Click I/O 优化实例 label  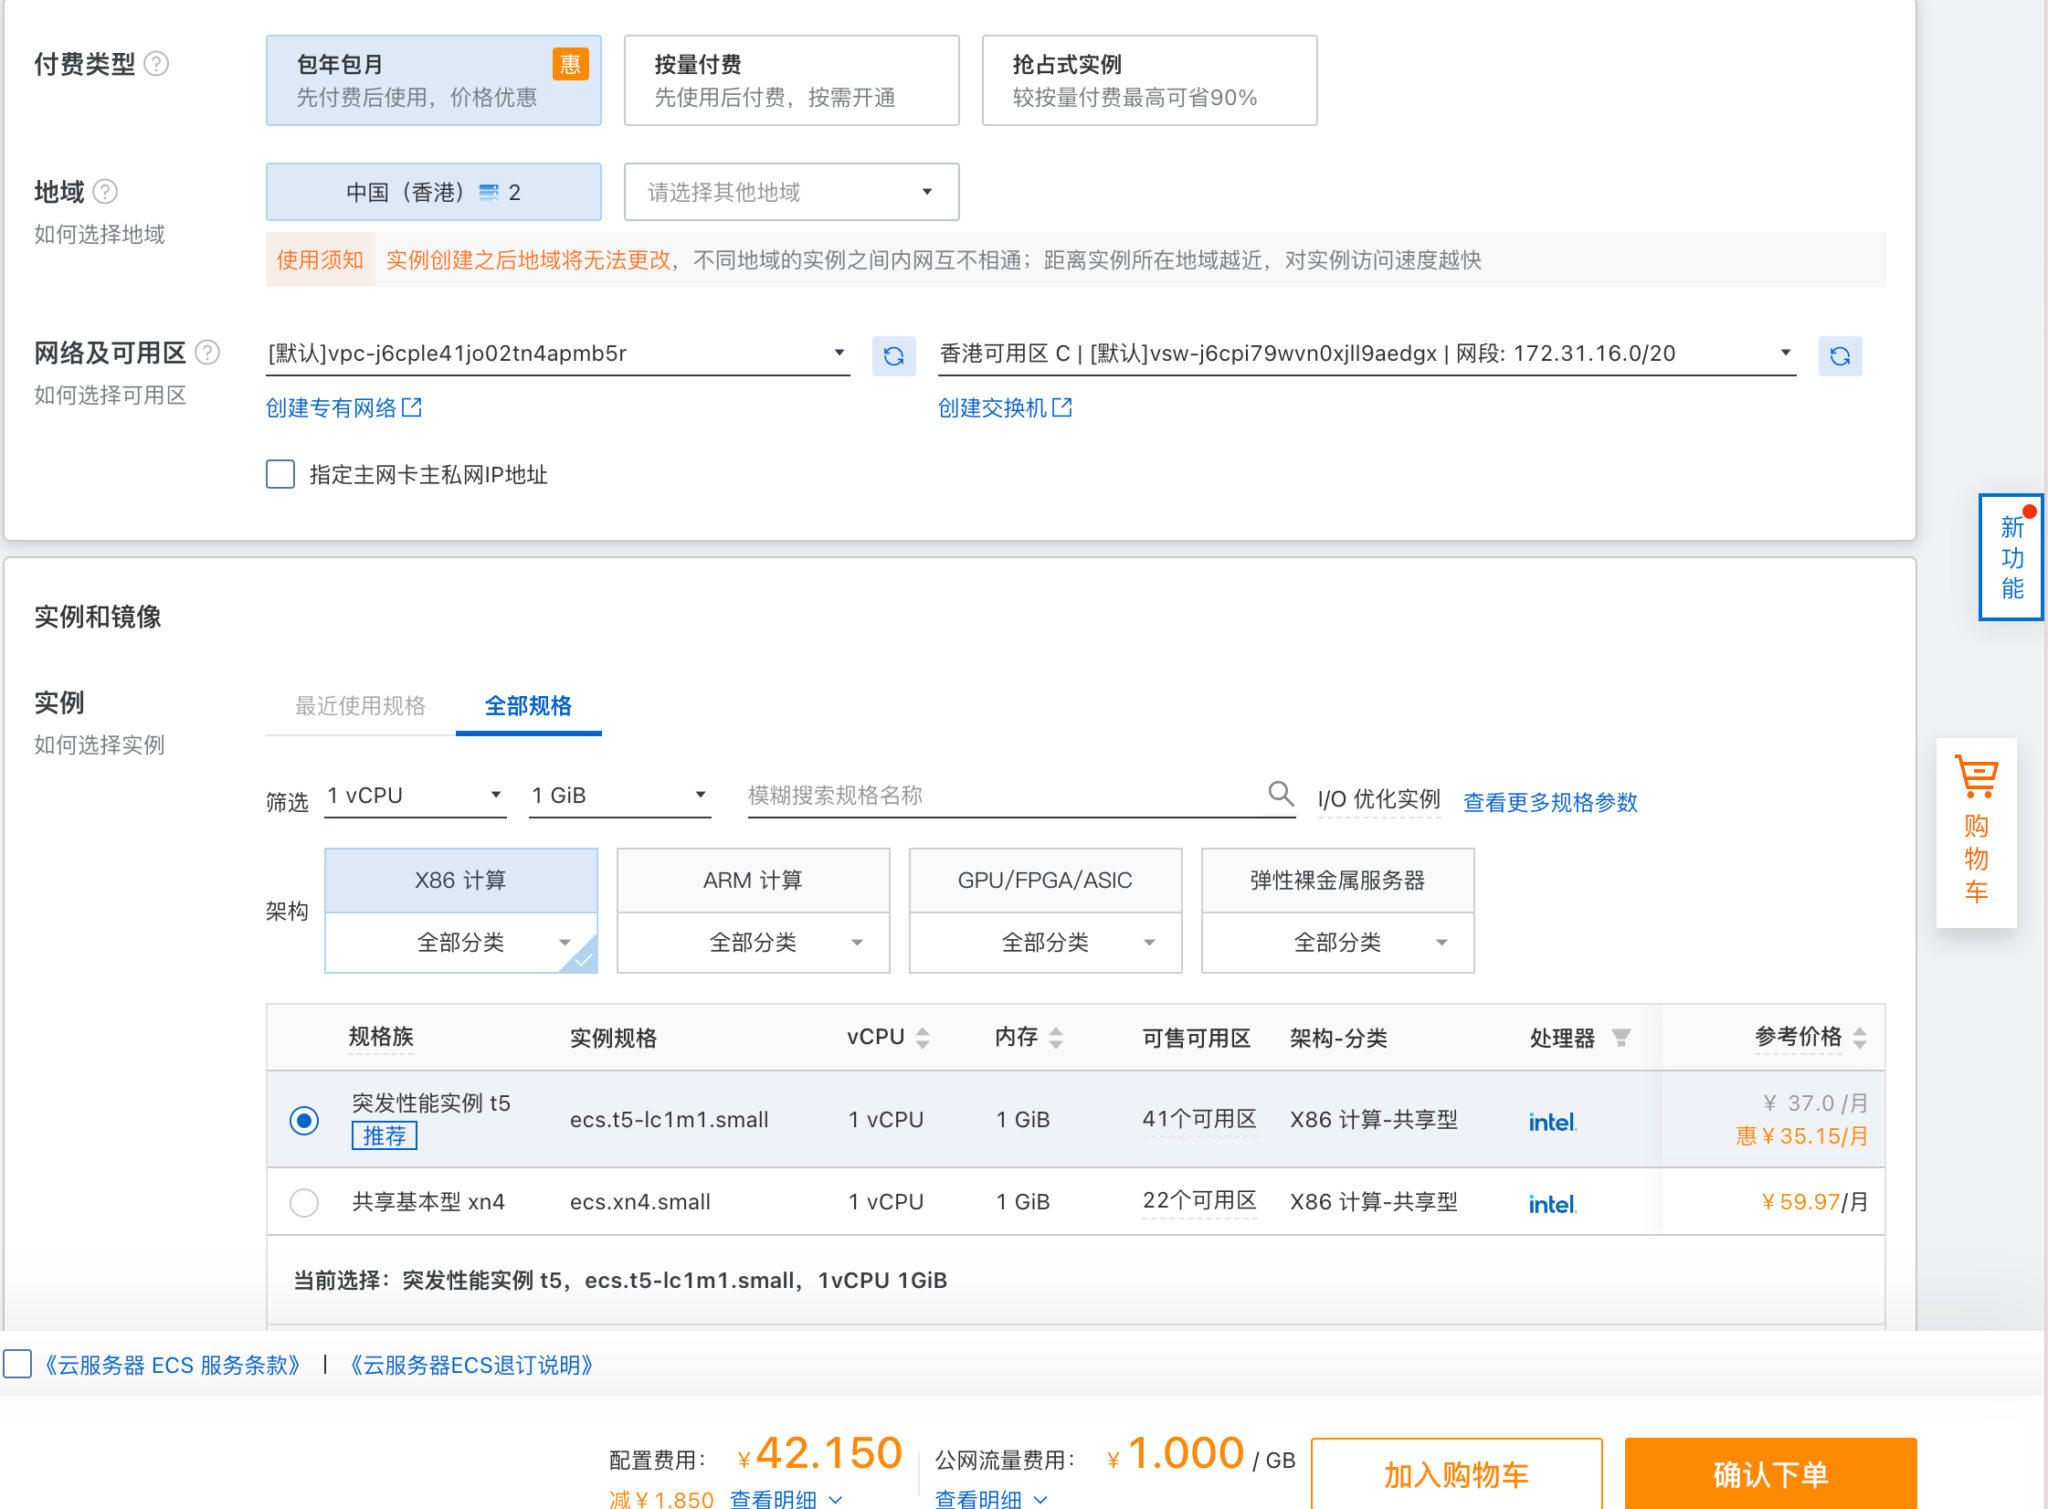click(x=1379, y=799)
